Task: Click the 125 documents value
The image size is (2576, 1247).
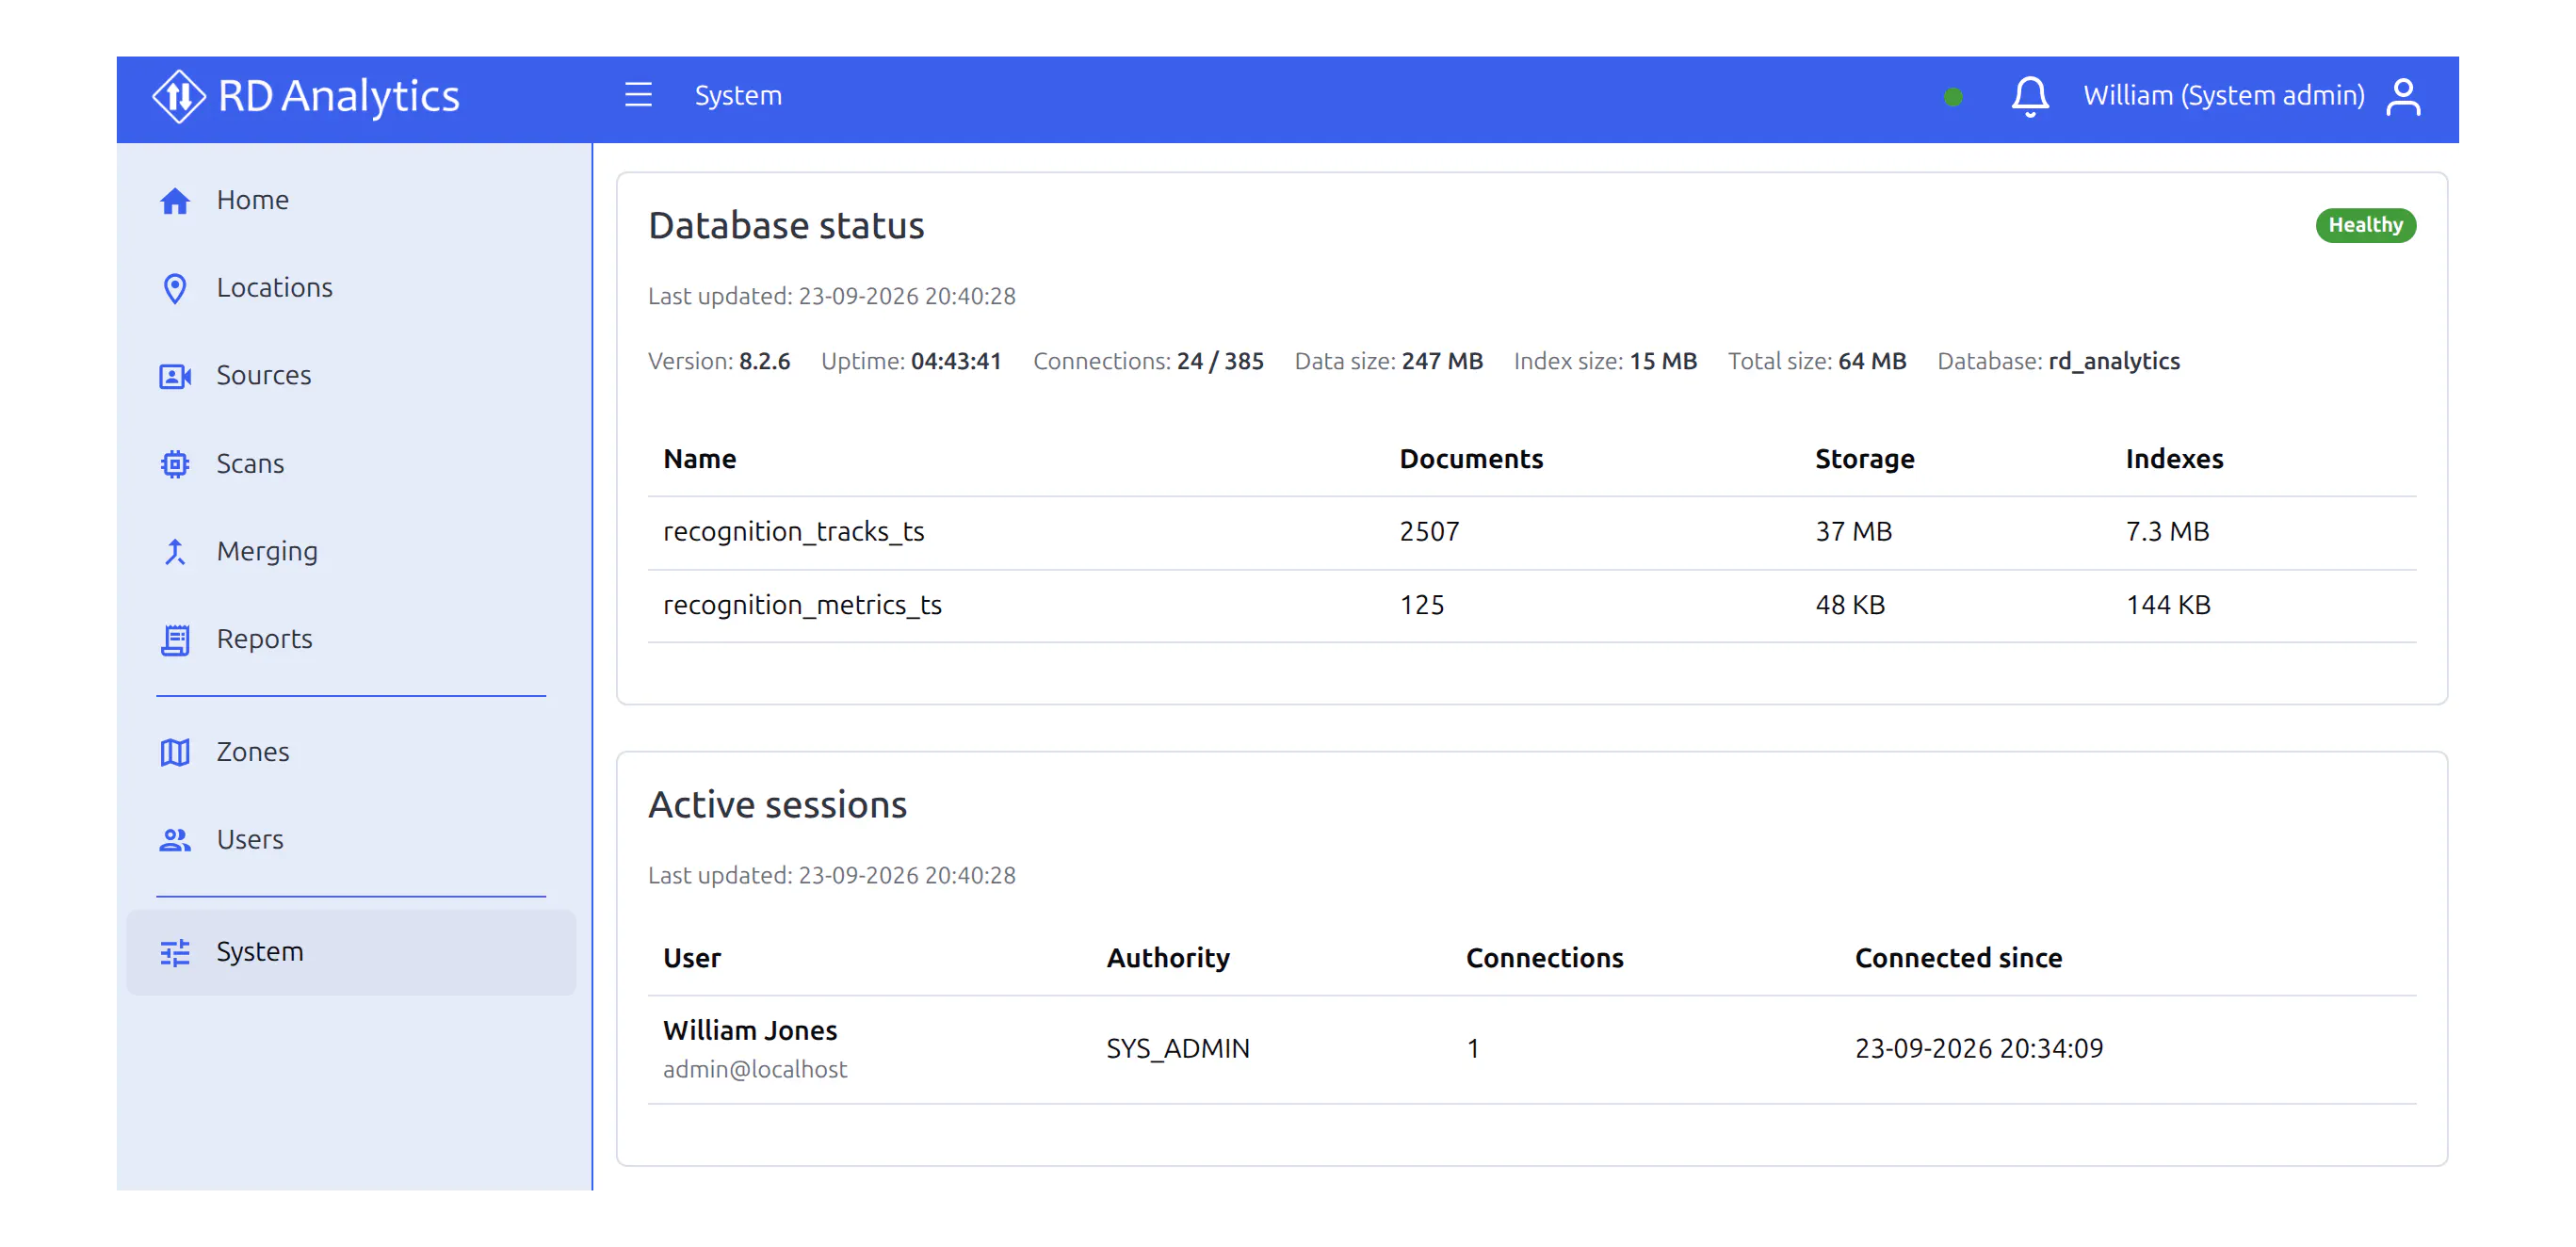Action: [1421, 605]
